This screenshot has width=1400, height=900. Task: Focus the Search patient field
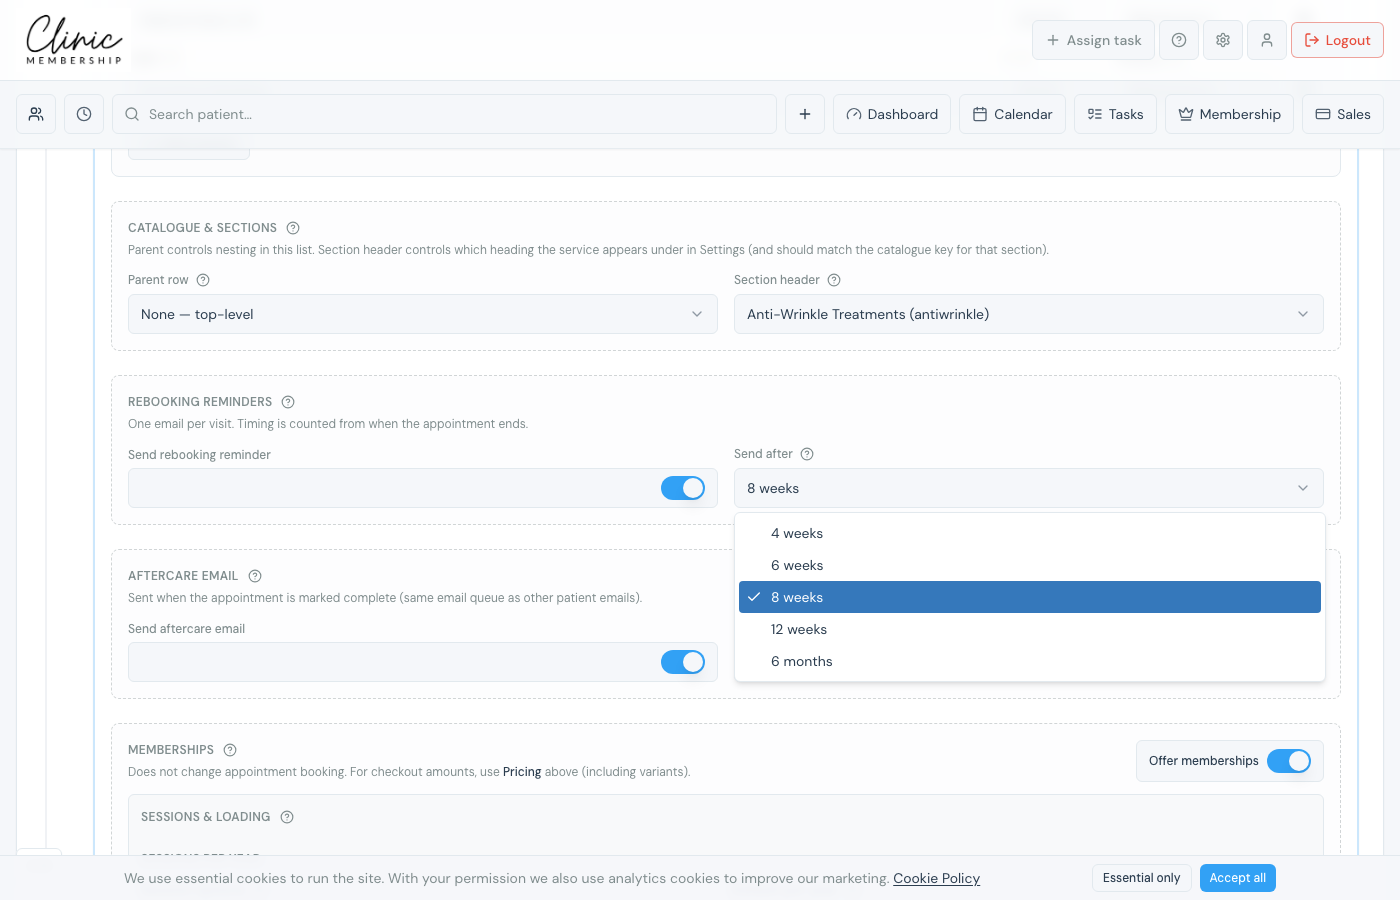pos(444,114)
